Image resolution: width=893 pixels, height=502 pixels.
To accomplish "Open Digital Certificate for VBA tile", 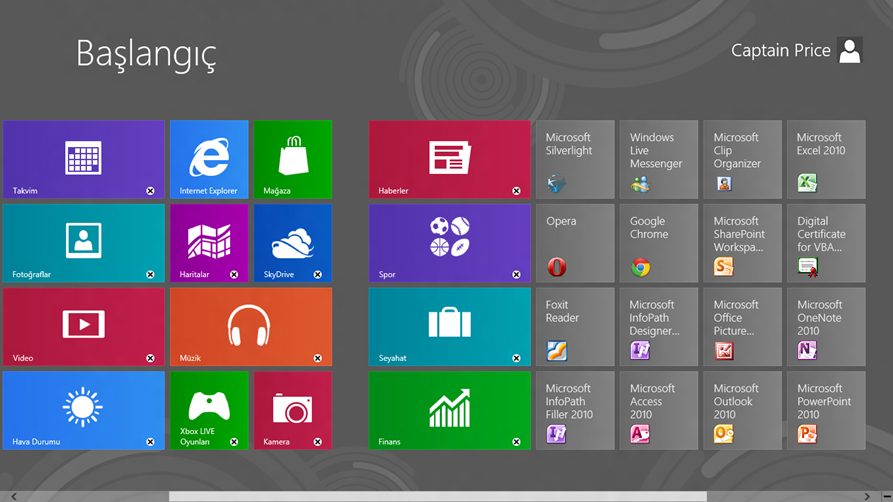I will (x=826, y=243).
